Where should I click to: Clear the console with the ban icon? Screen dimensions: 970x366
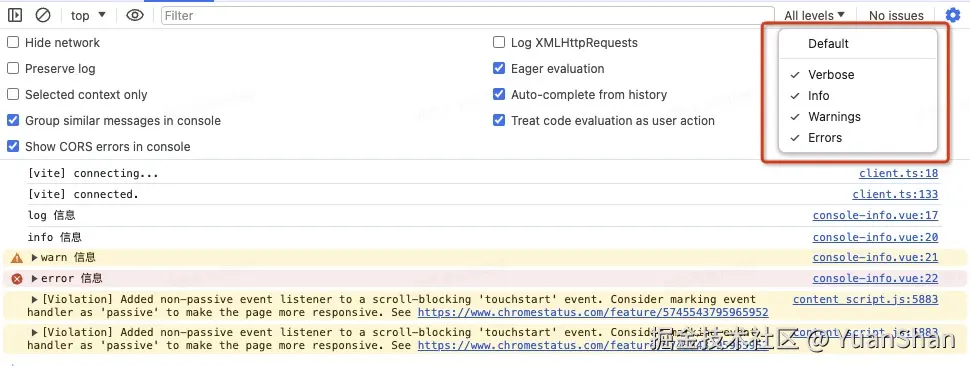tap(43, 15)
